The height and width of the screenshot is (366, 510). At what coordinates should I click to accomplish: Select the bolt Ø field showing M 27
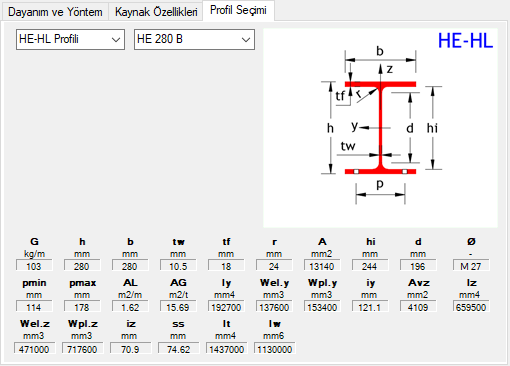(471, 266)
